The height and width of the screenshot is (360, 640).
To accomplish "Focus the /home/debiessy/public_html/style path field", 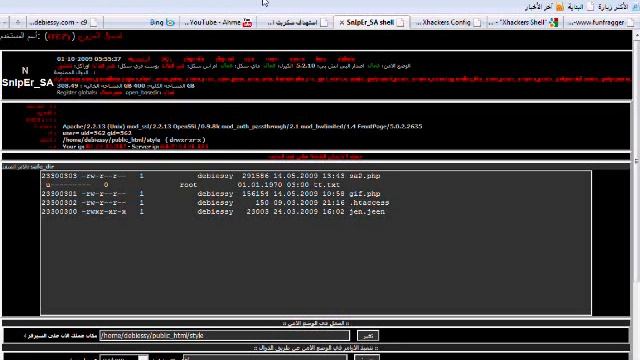I will [x=224, y=336].
